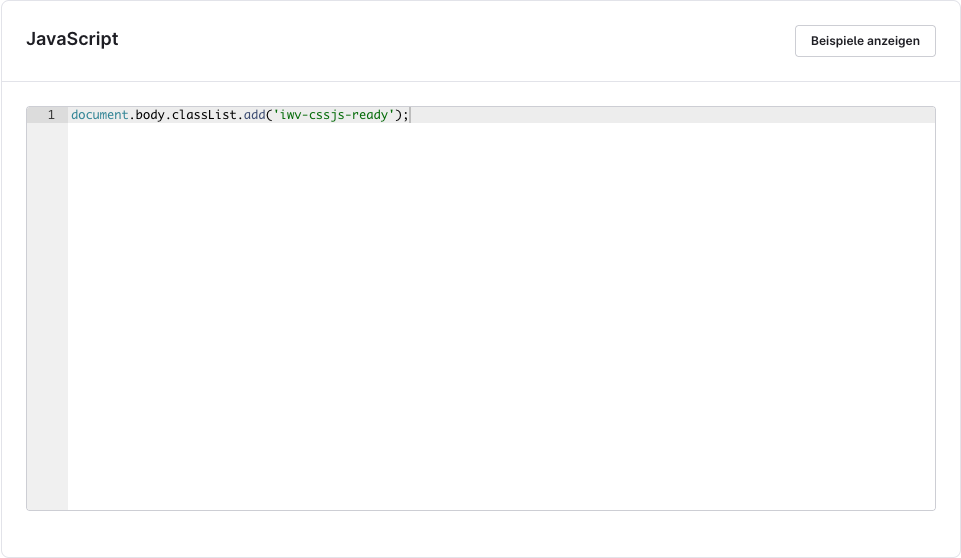Click the word document in the code
The height and width of the screenshot is (558, 961).
tap(99, 115)
